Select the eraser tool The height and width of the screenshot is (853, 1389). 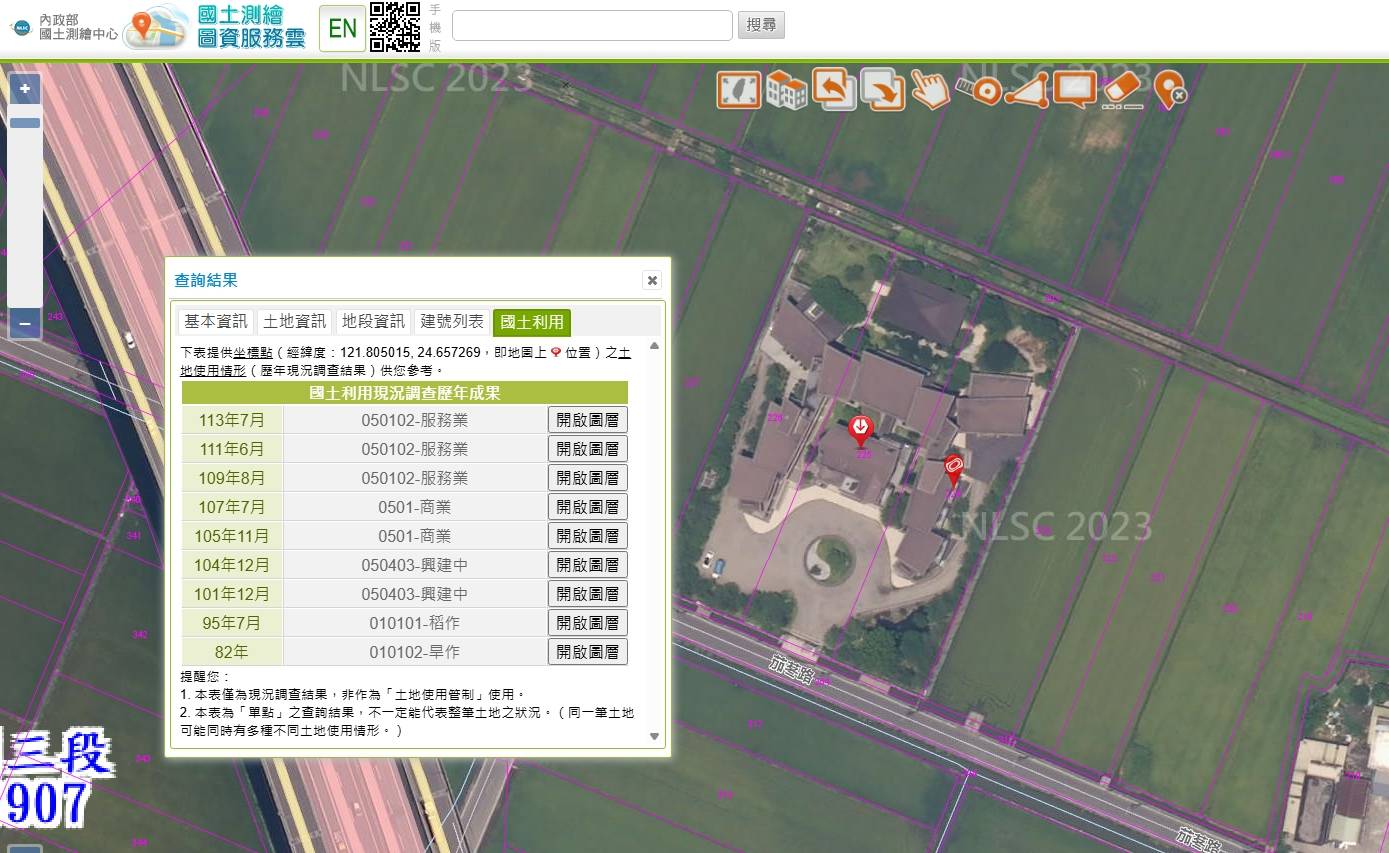1122,90
